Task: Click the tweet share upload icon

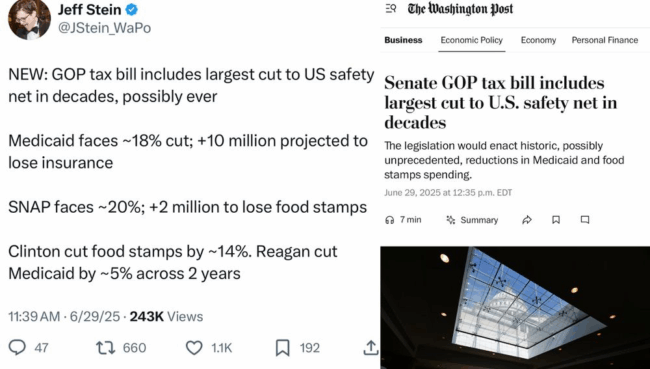Action: click(x=371, y=347)
